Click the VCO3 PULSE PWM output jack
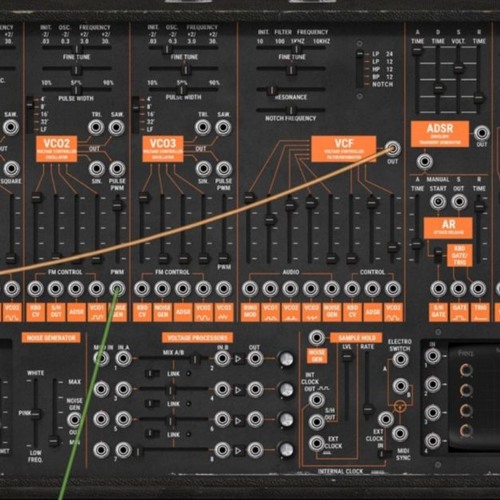Image resolution: width=500 pixels, height=500 pixels. [x=224, y=169]
